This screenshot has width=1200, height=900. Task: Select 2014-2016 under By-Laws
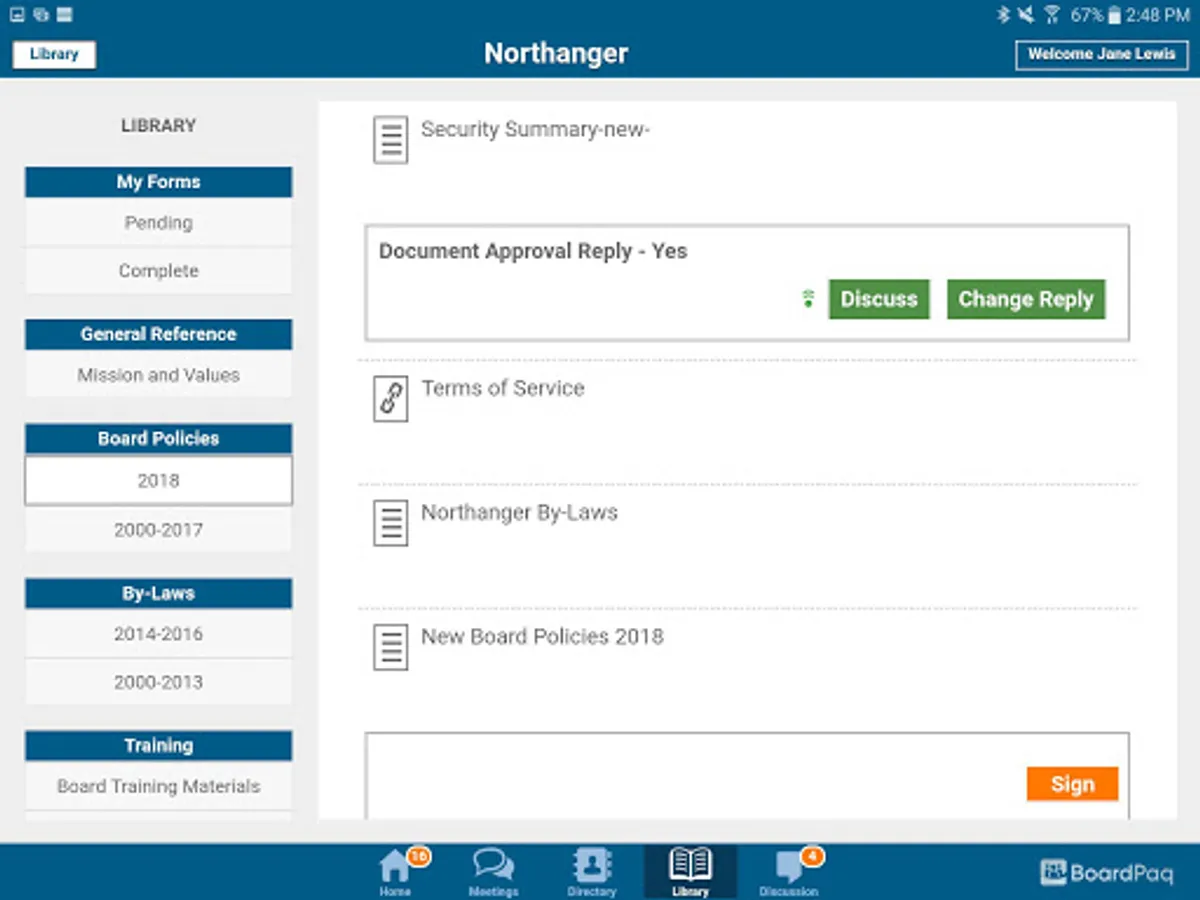click(159, 634)
